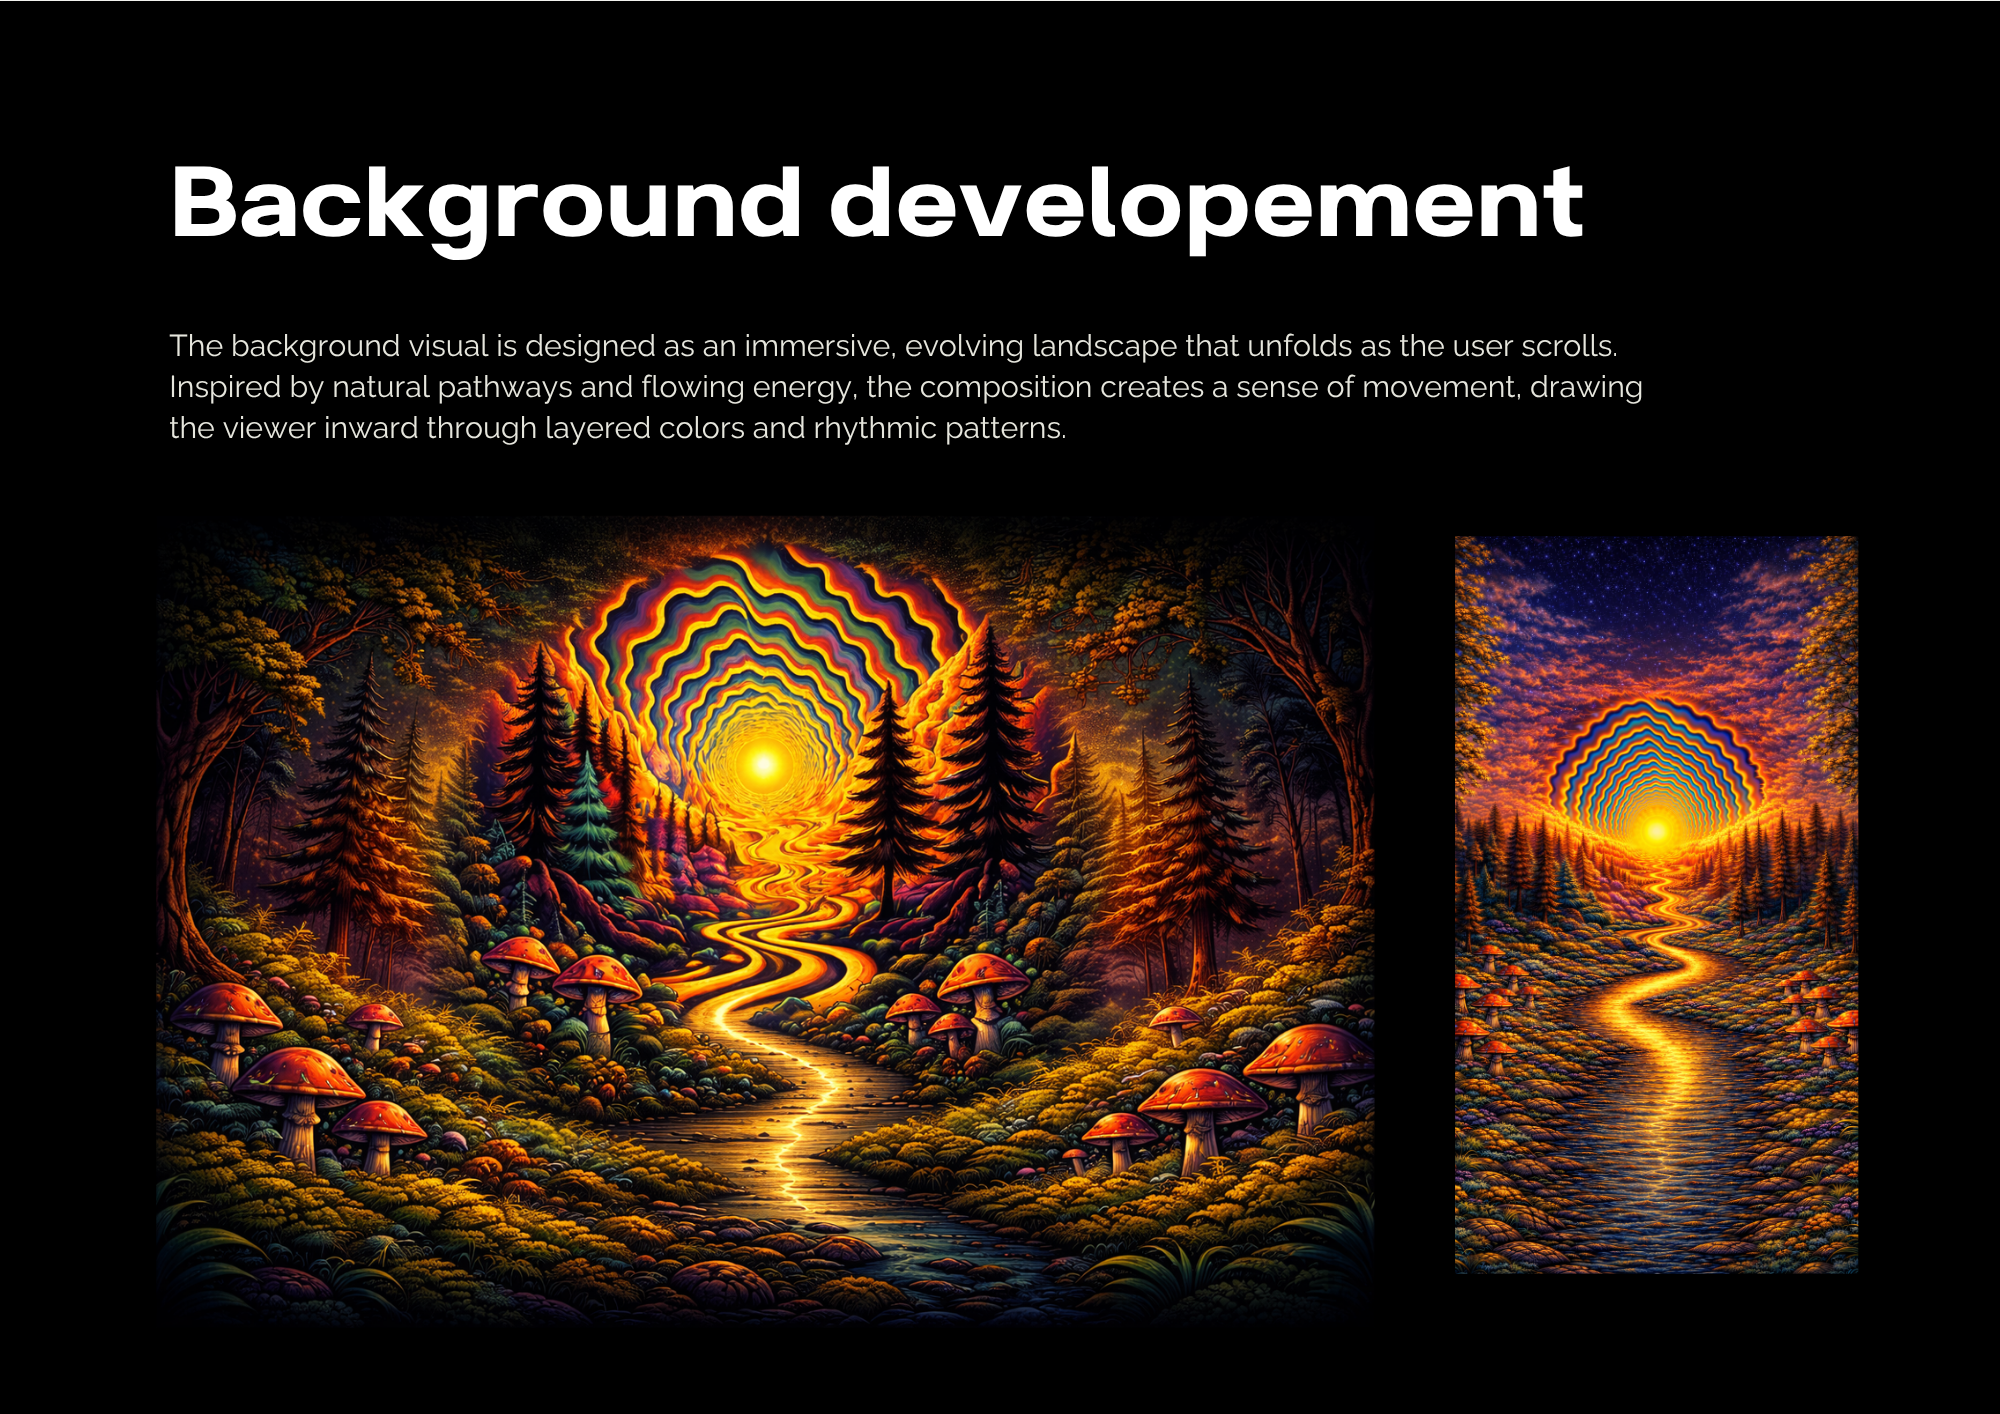Click the line starting "Inspired by natural pathways"
The image size is (2000, 1414).
click(x=905, y=387)
